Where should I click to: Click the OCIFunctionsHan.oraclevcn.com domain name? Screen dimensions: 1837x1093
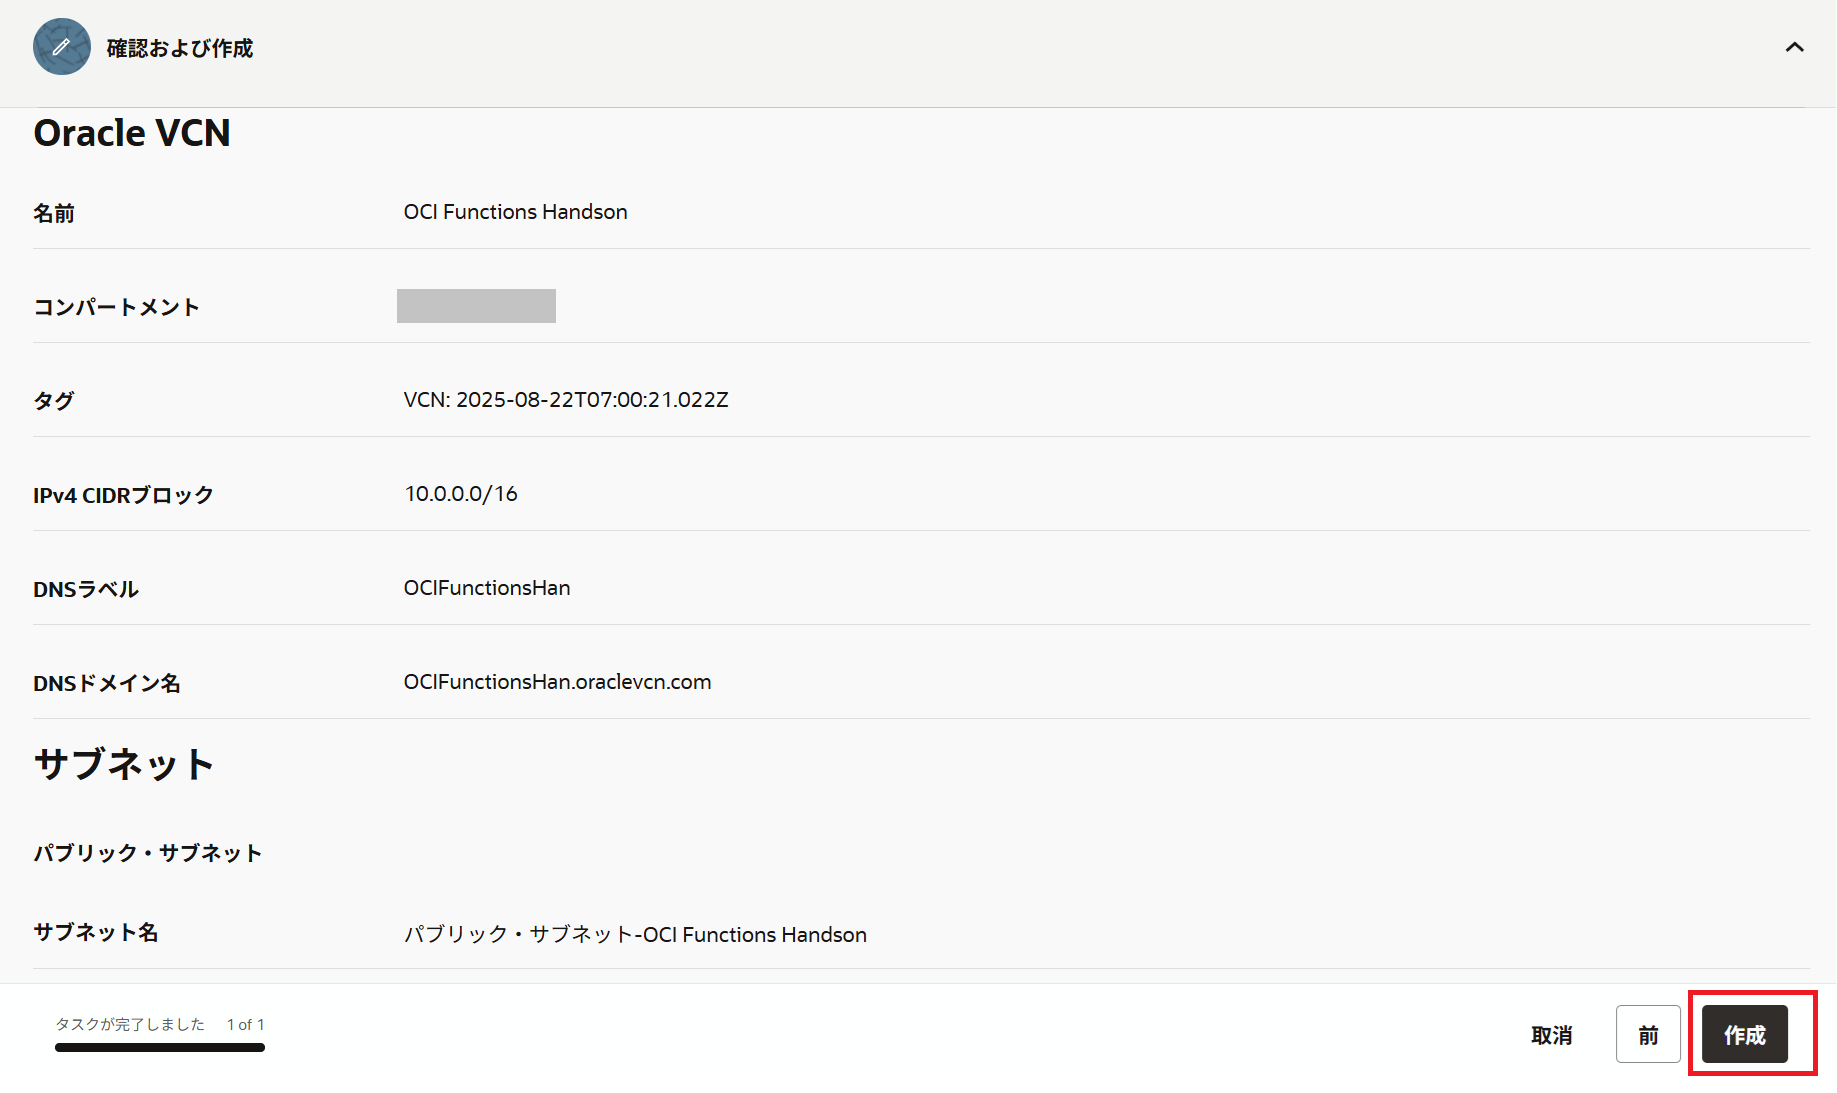[x=557, y=682]
